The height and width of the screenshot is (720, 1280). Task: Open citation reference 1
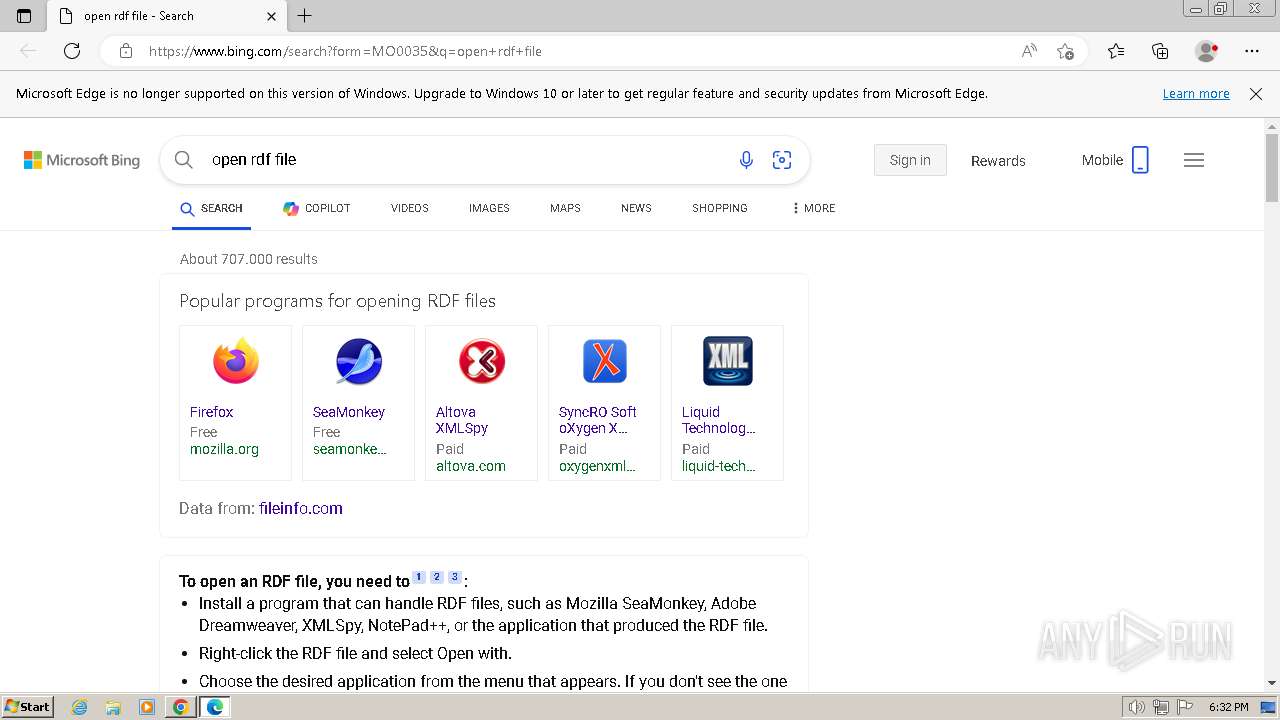coord(419,577)
